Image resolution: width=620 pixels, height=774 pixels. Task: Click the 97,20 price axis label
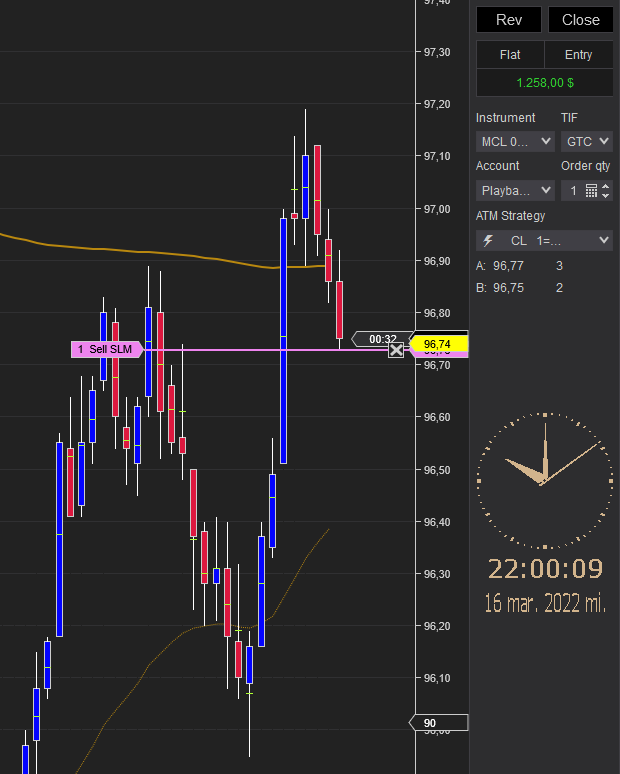(437, 104)
